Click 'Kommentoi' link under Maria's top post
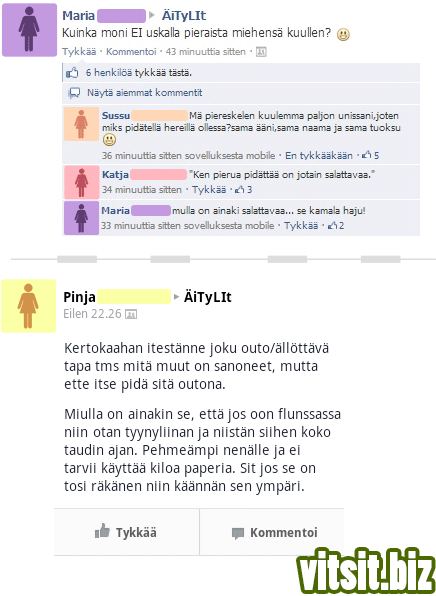436x596 pixels. coord(131,52)
